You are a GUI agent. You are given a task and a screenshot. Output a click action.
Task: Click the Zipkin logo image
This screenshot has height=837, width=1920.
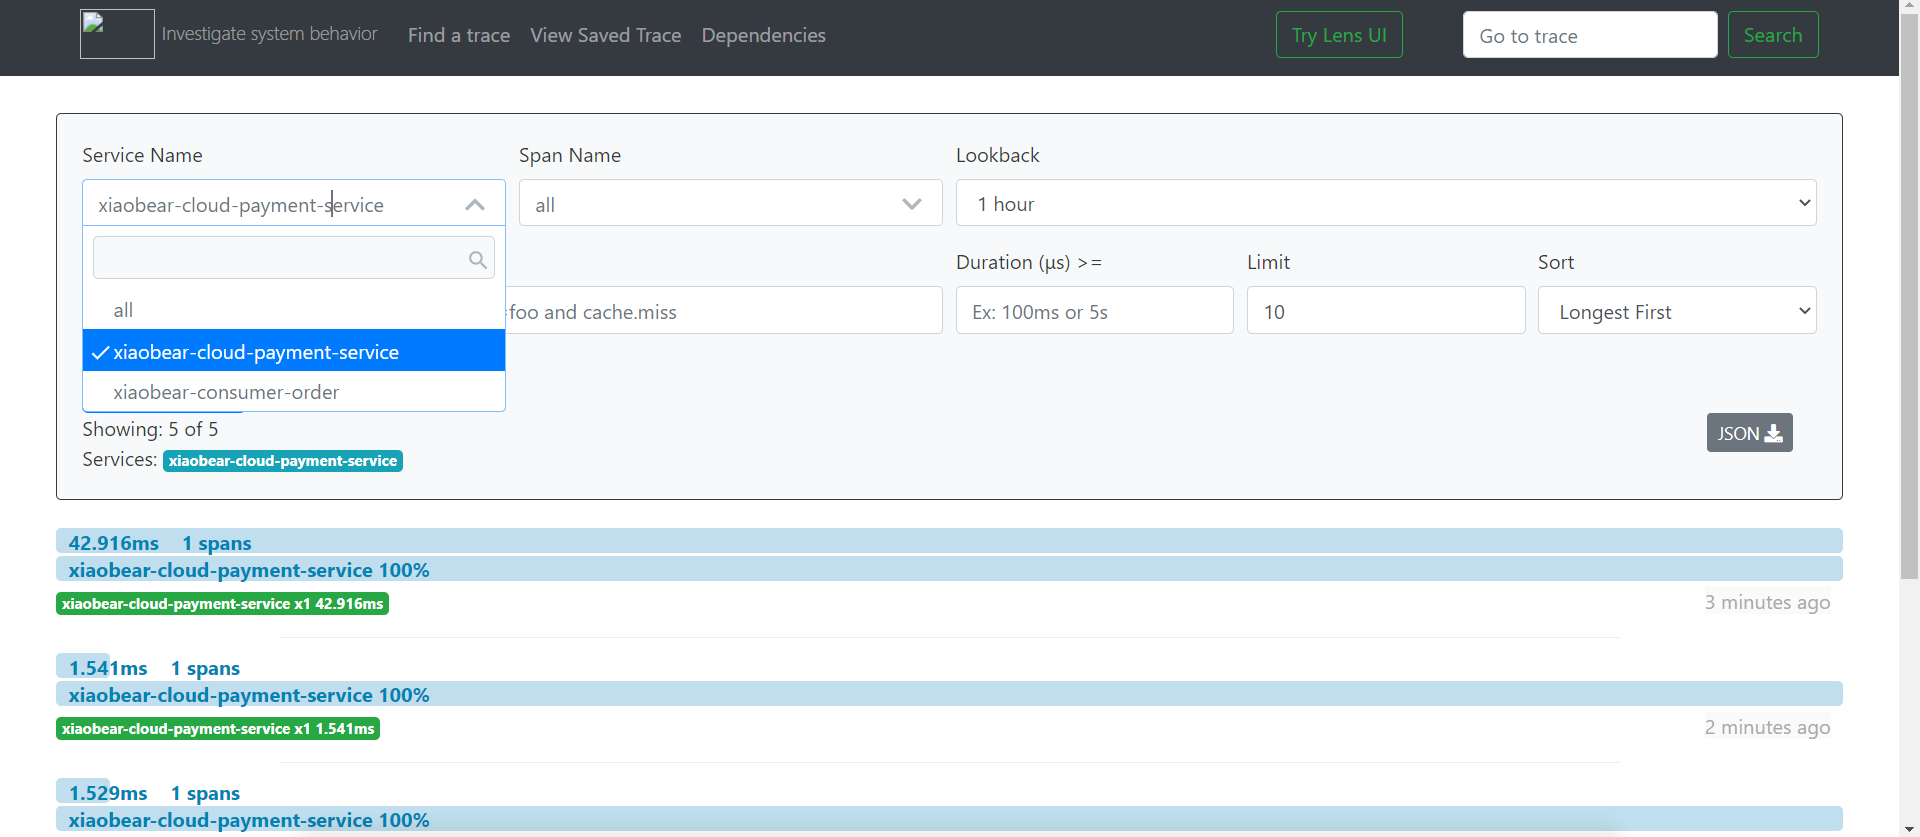117,34
